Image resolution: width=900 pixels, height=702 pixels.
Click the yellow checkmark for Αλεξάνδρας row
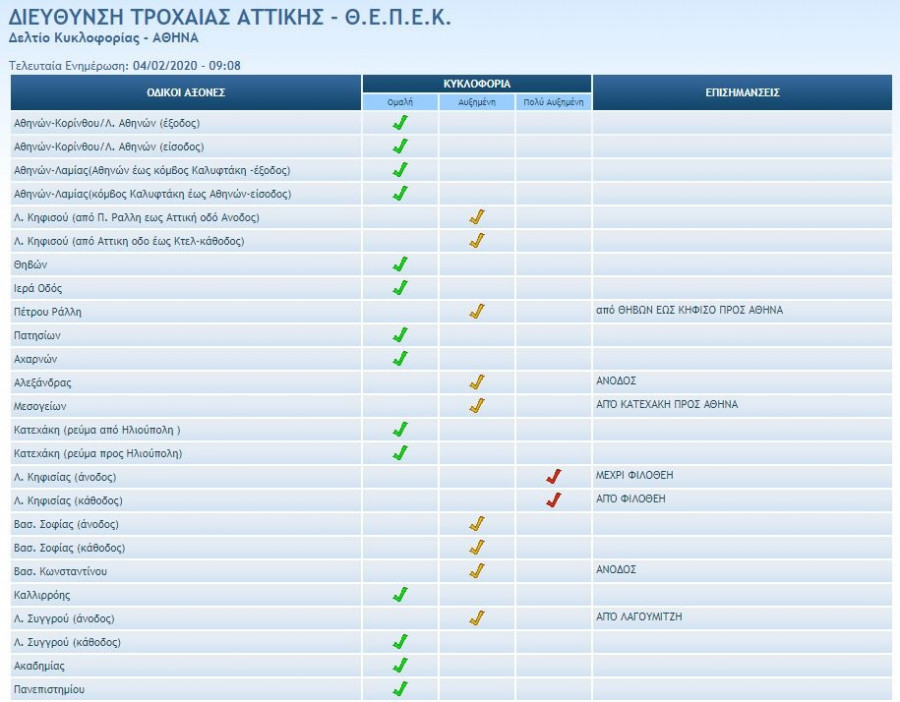(x=477, y=382)
